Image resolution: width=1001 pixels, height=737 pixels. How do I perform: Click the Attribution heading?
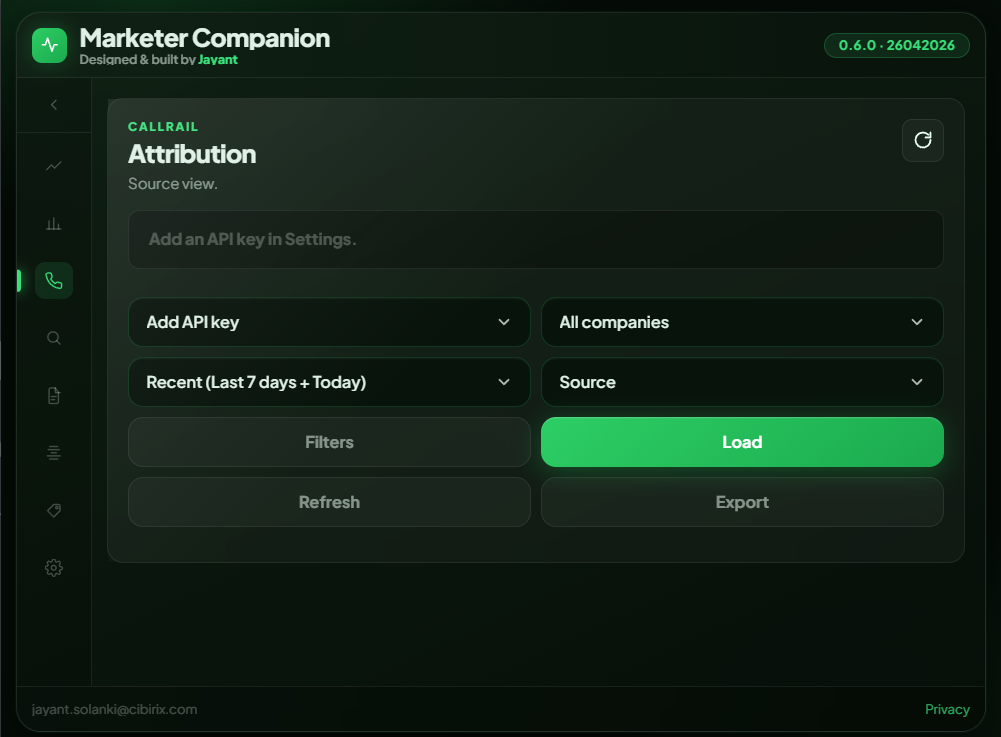192,155
